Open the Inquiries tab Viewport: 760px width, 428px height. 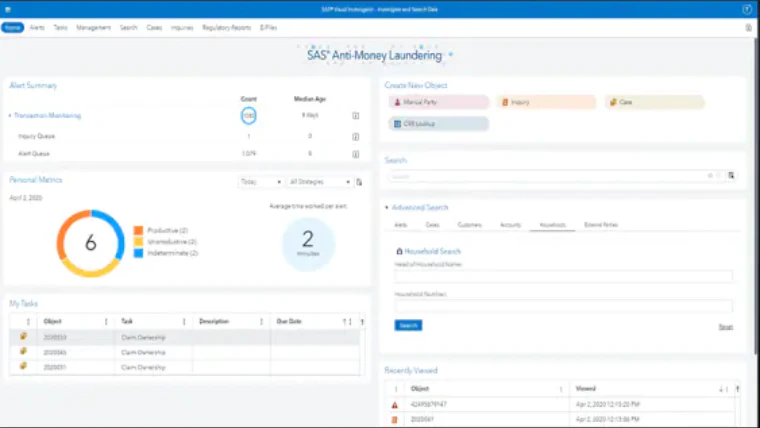[182, 28]
